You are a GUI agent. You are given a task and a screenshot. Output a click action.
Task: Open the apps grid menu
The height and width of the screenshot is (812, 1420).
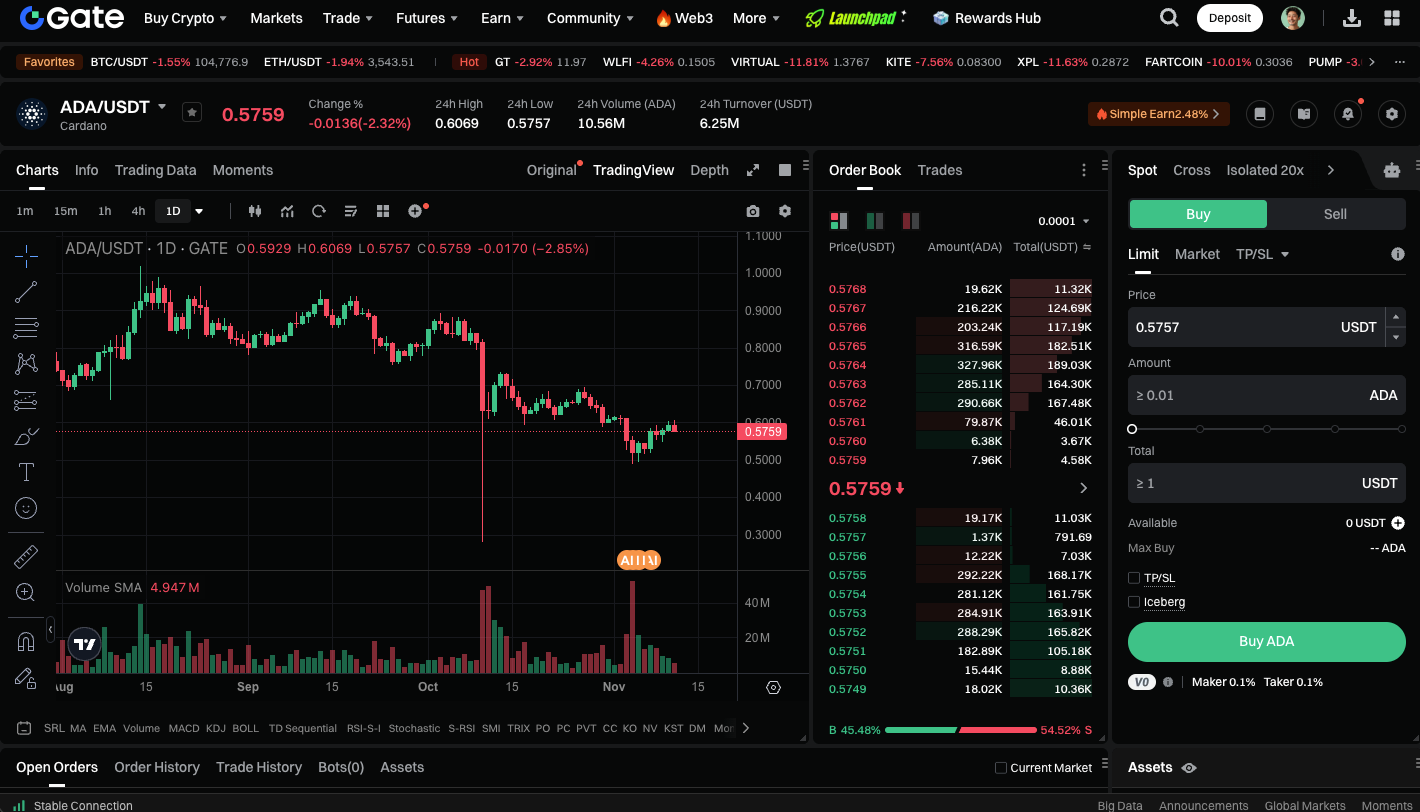coord(1392,18)
